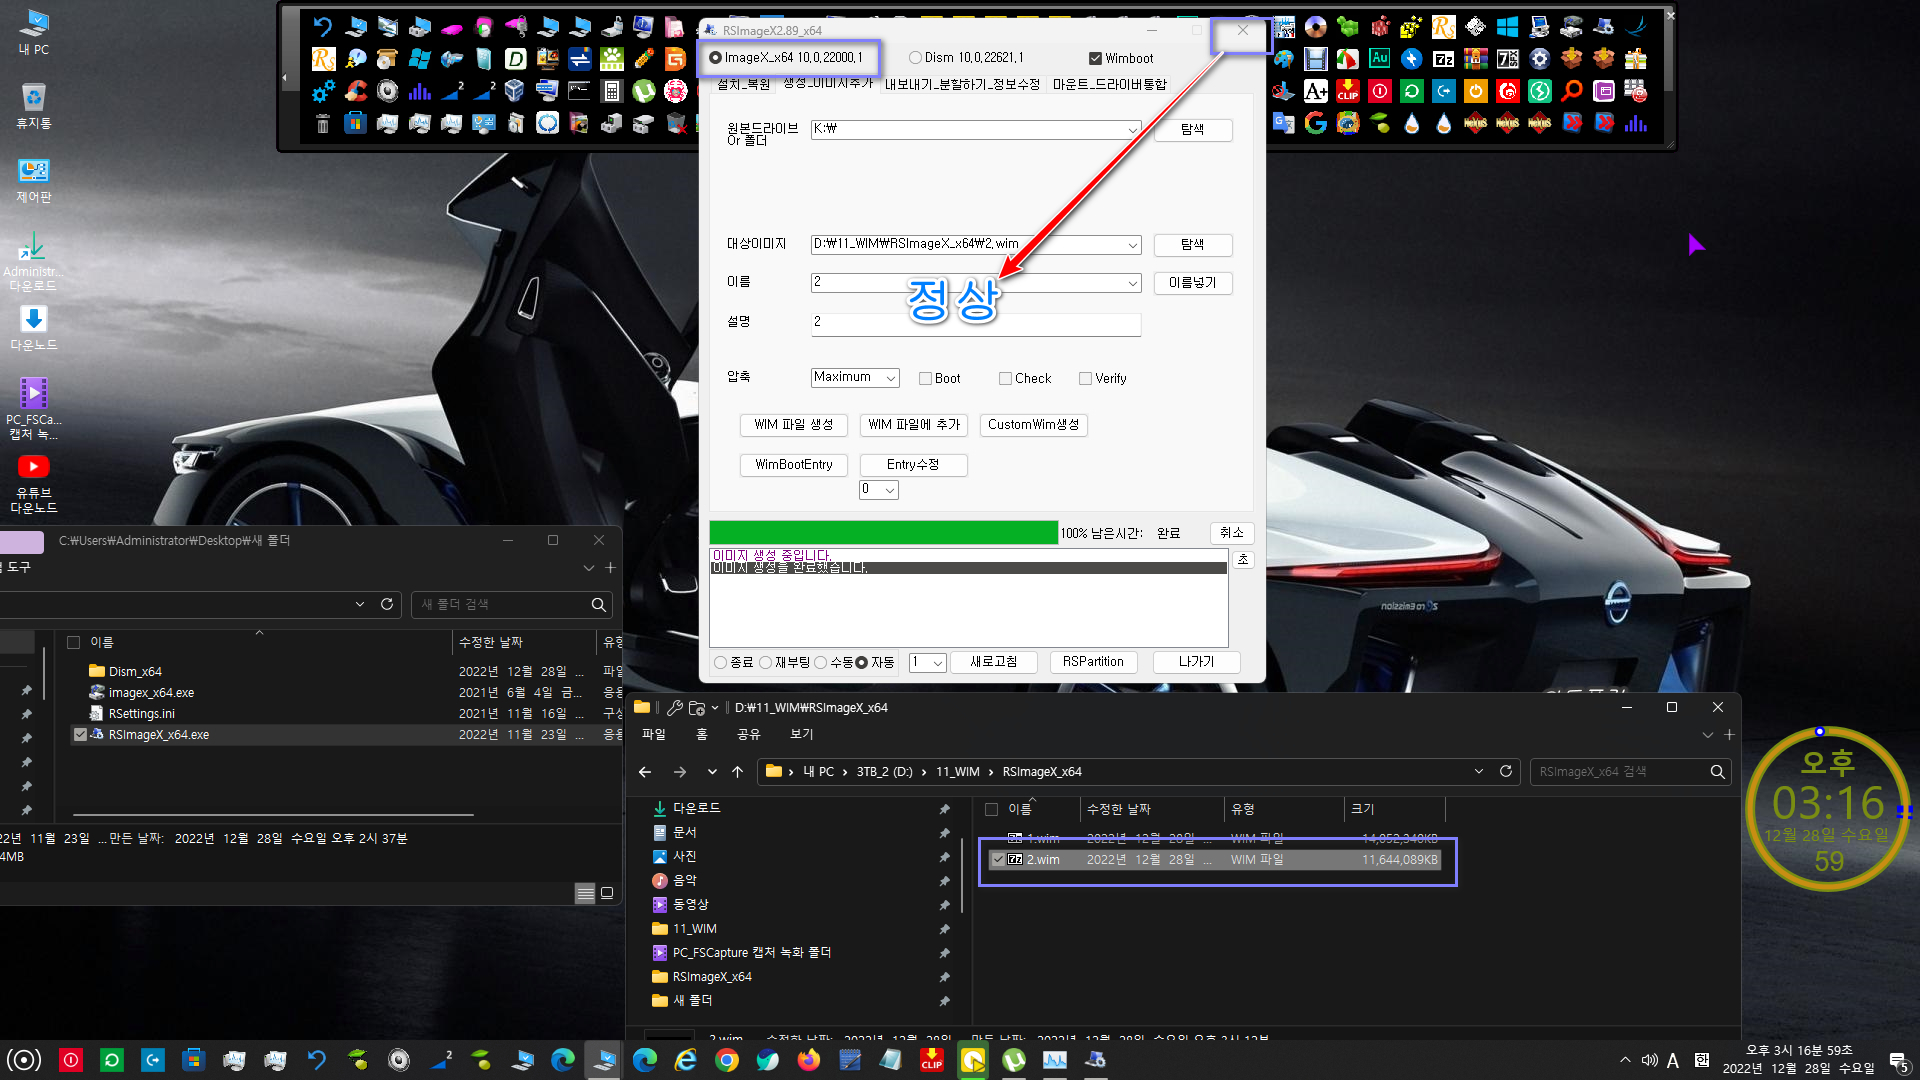Viewport: 1920px width, 1080px height.
Task: Open the 압축 Maximum compression dropdown
Action: click(890, 378)
